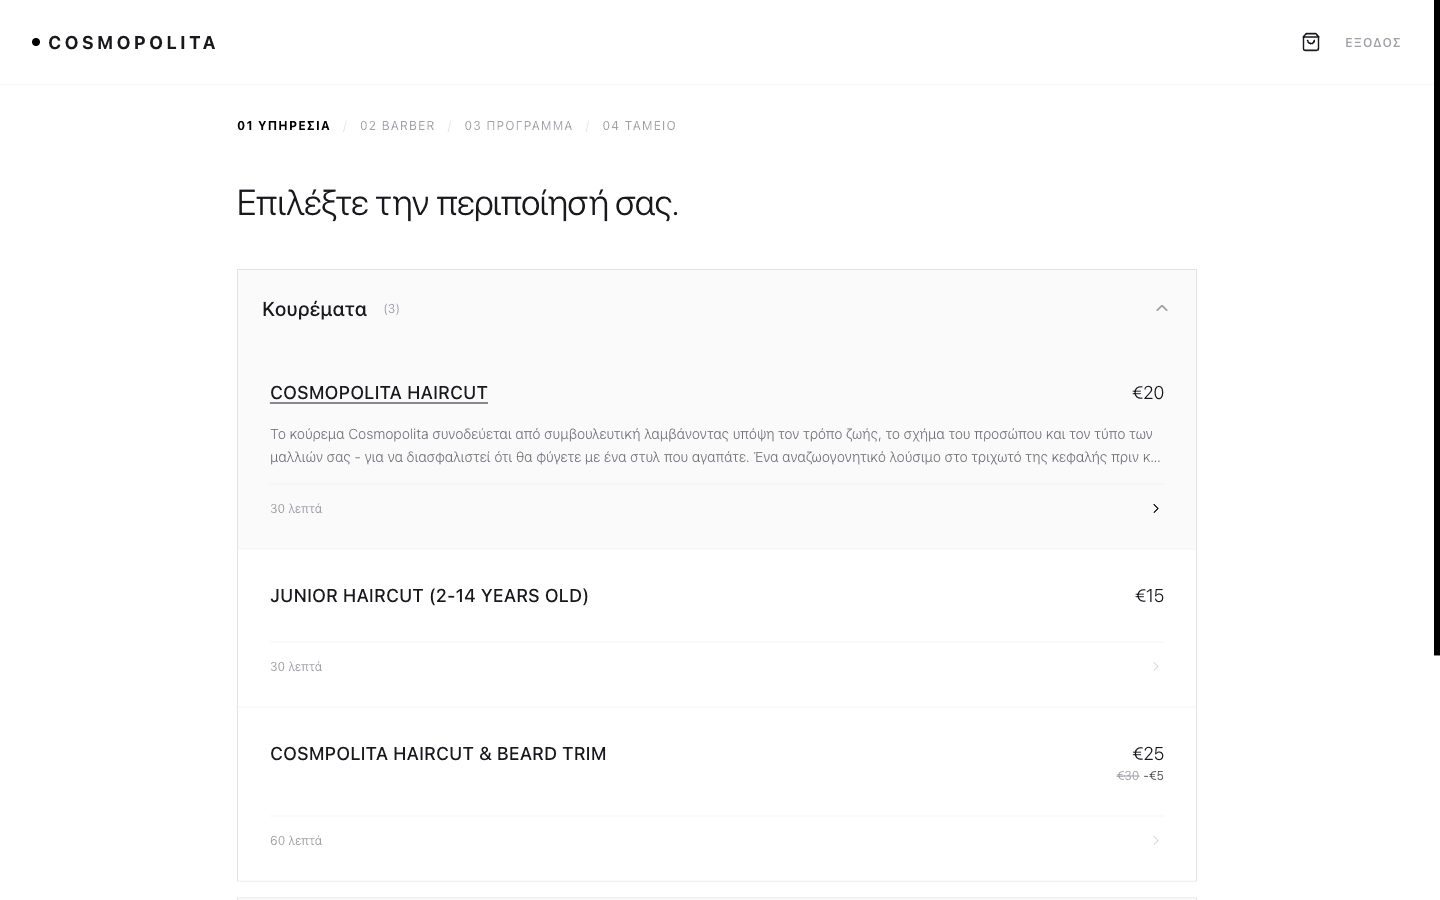
Task: Click the ΕΞΟΔΟΣ exit link
Action: coord(1373,43)
